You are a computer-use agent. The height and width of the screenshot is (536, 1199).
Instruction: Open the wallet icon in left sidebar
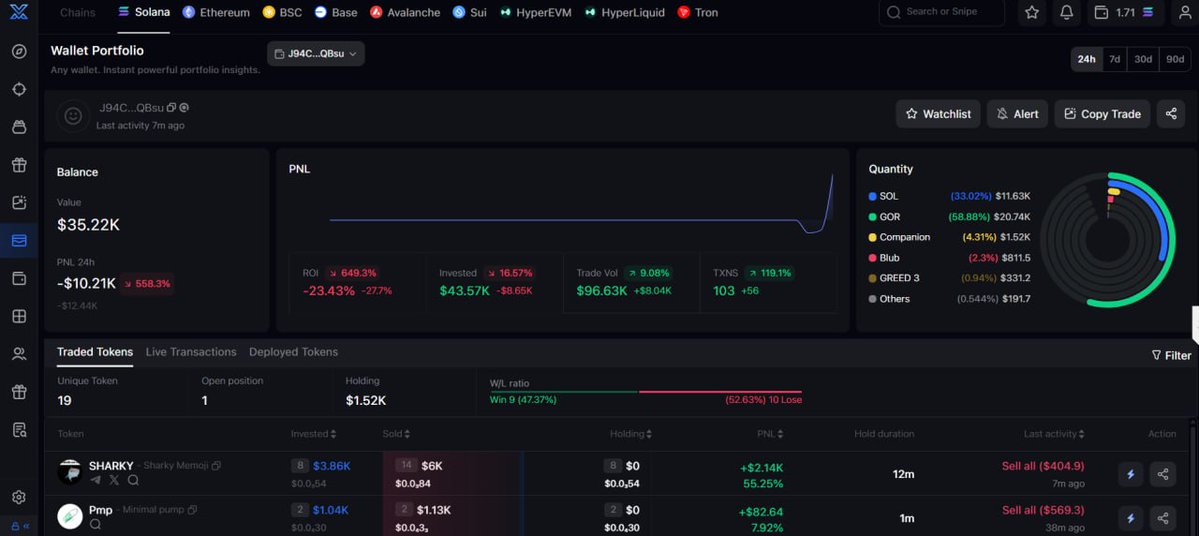[20, 278]
